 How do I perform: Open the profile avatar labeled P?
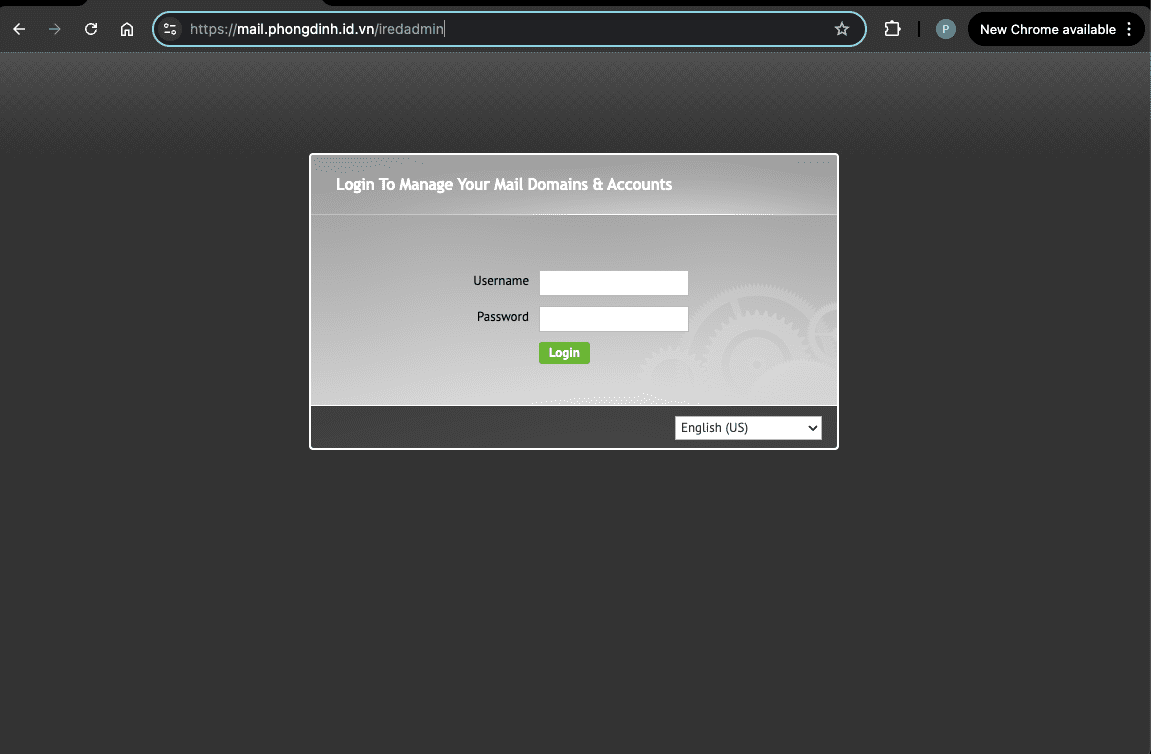pyautogui.click(x=945, y=29)
